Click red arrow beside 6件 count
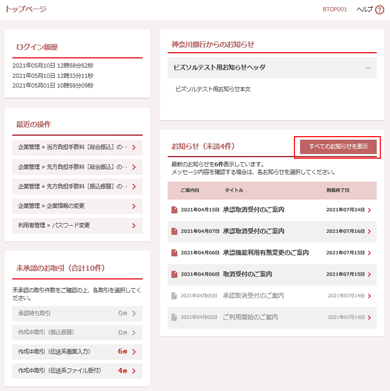Viewport: 390px width, 391px height. tap(134, 352)
